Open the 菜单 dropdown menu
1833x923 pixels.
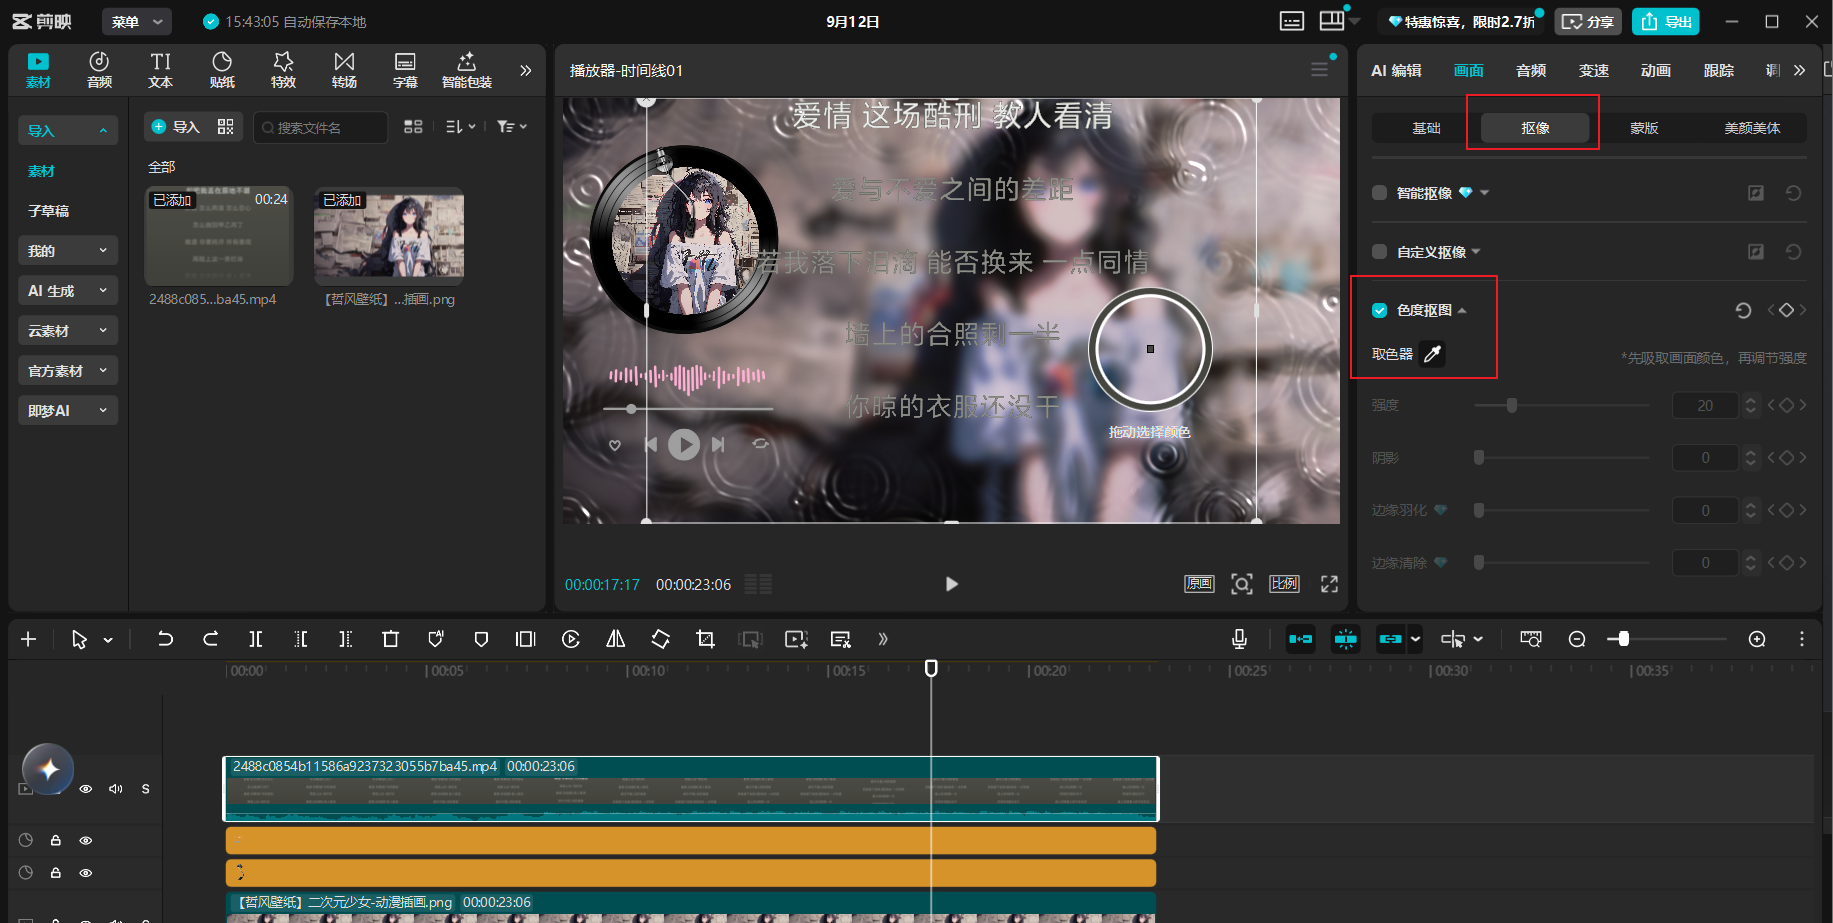tap(137, 21)
